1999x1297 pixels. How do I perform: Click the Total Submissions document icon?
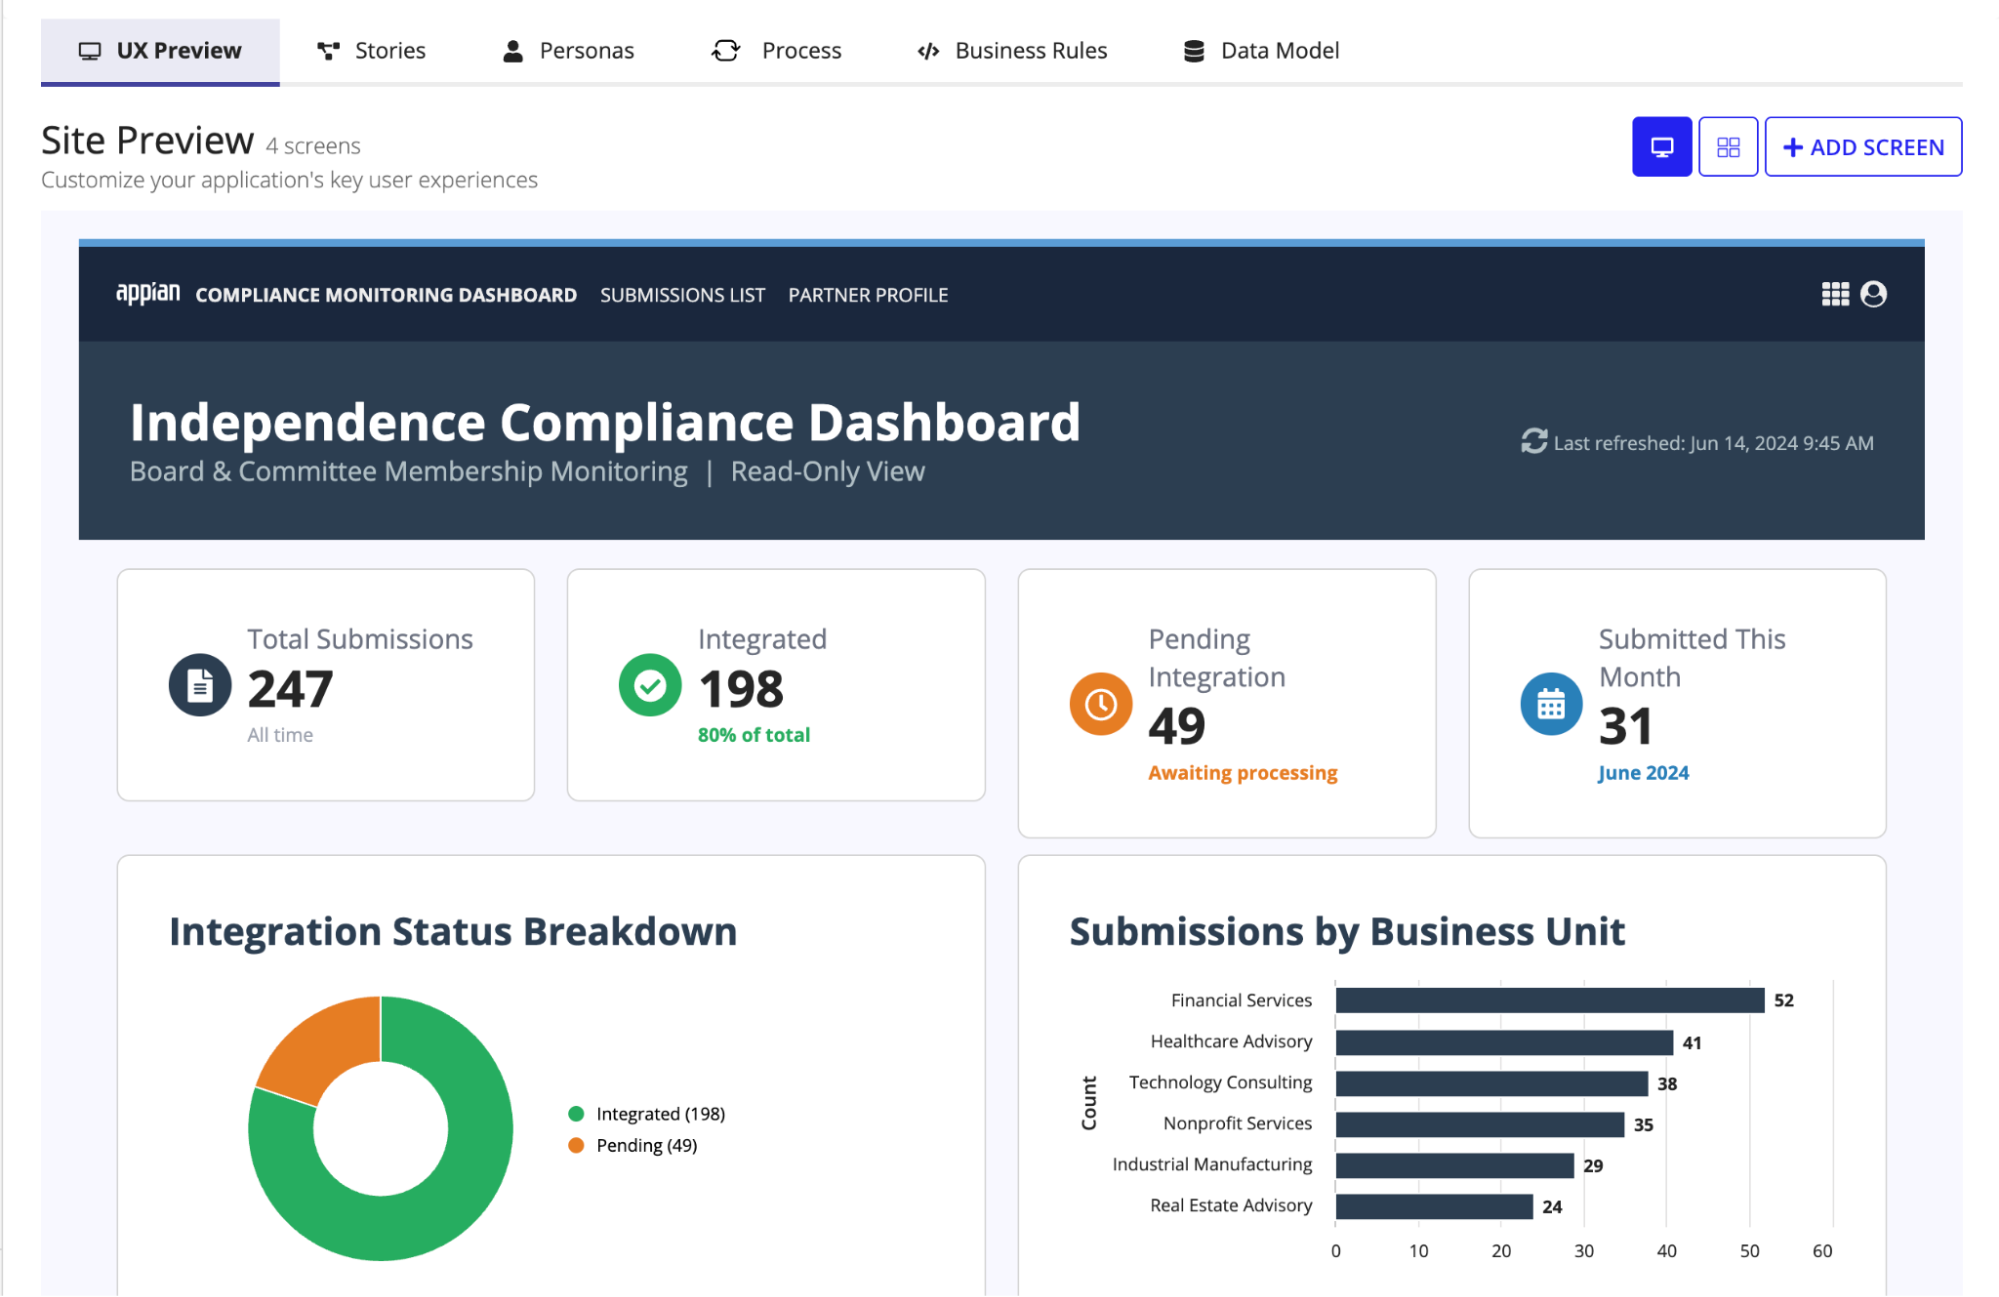200,685
